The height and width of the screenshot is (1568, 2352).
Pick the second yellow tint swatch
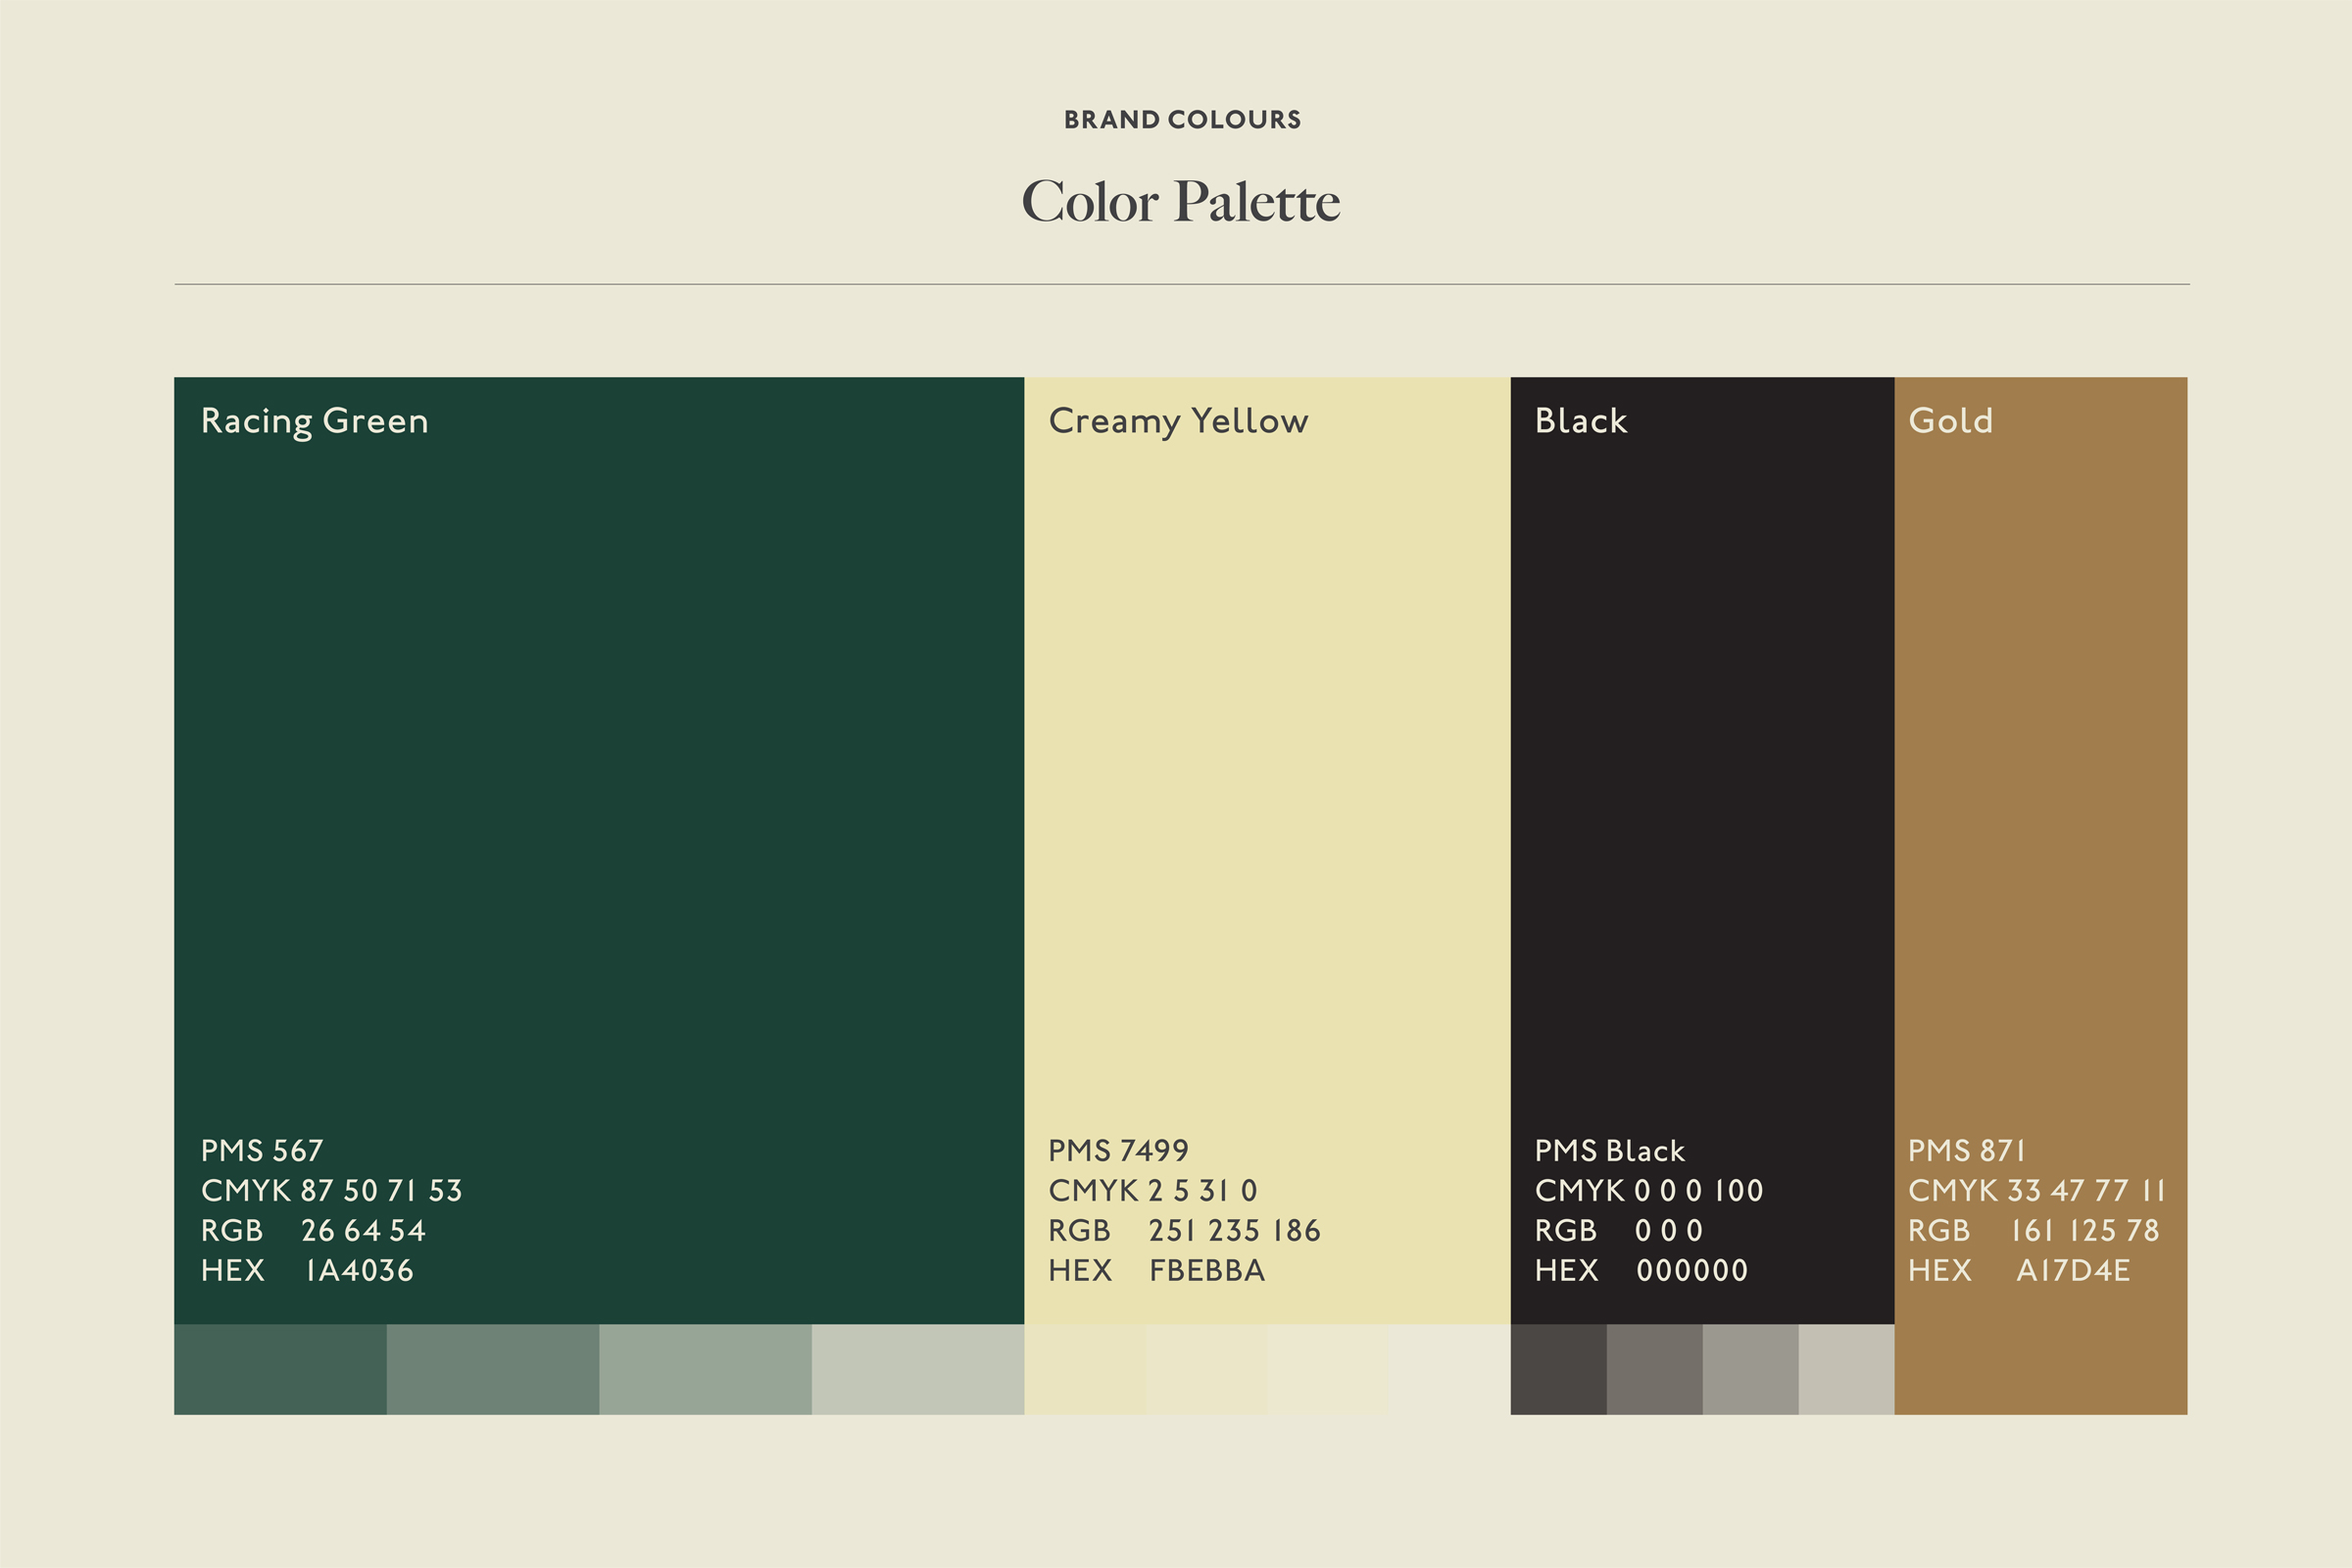1207,1369
